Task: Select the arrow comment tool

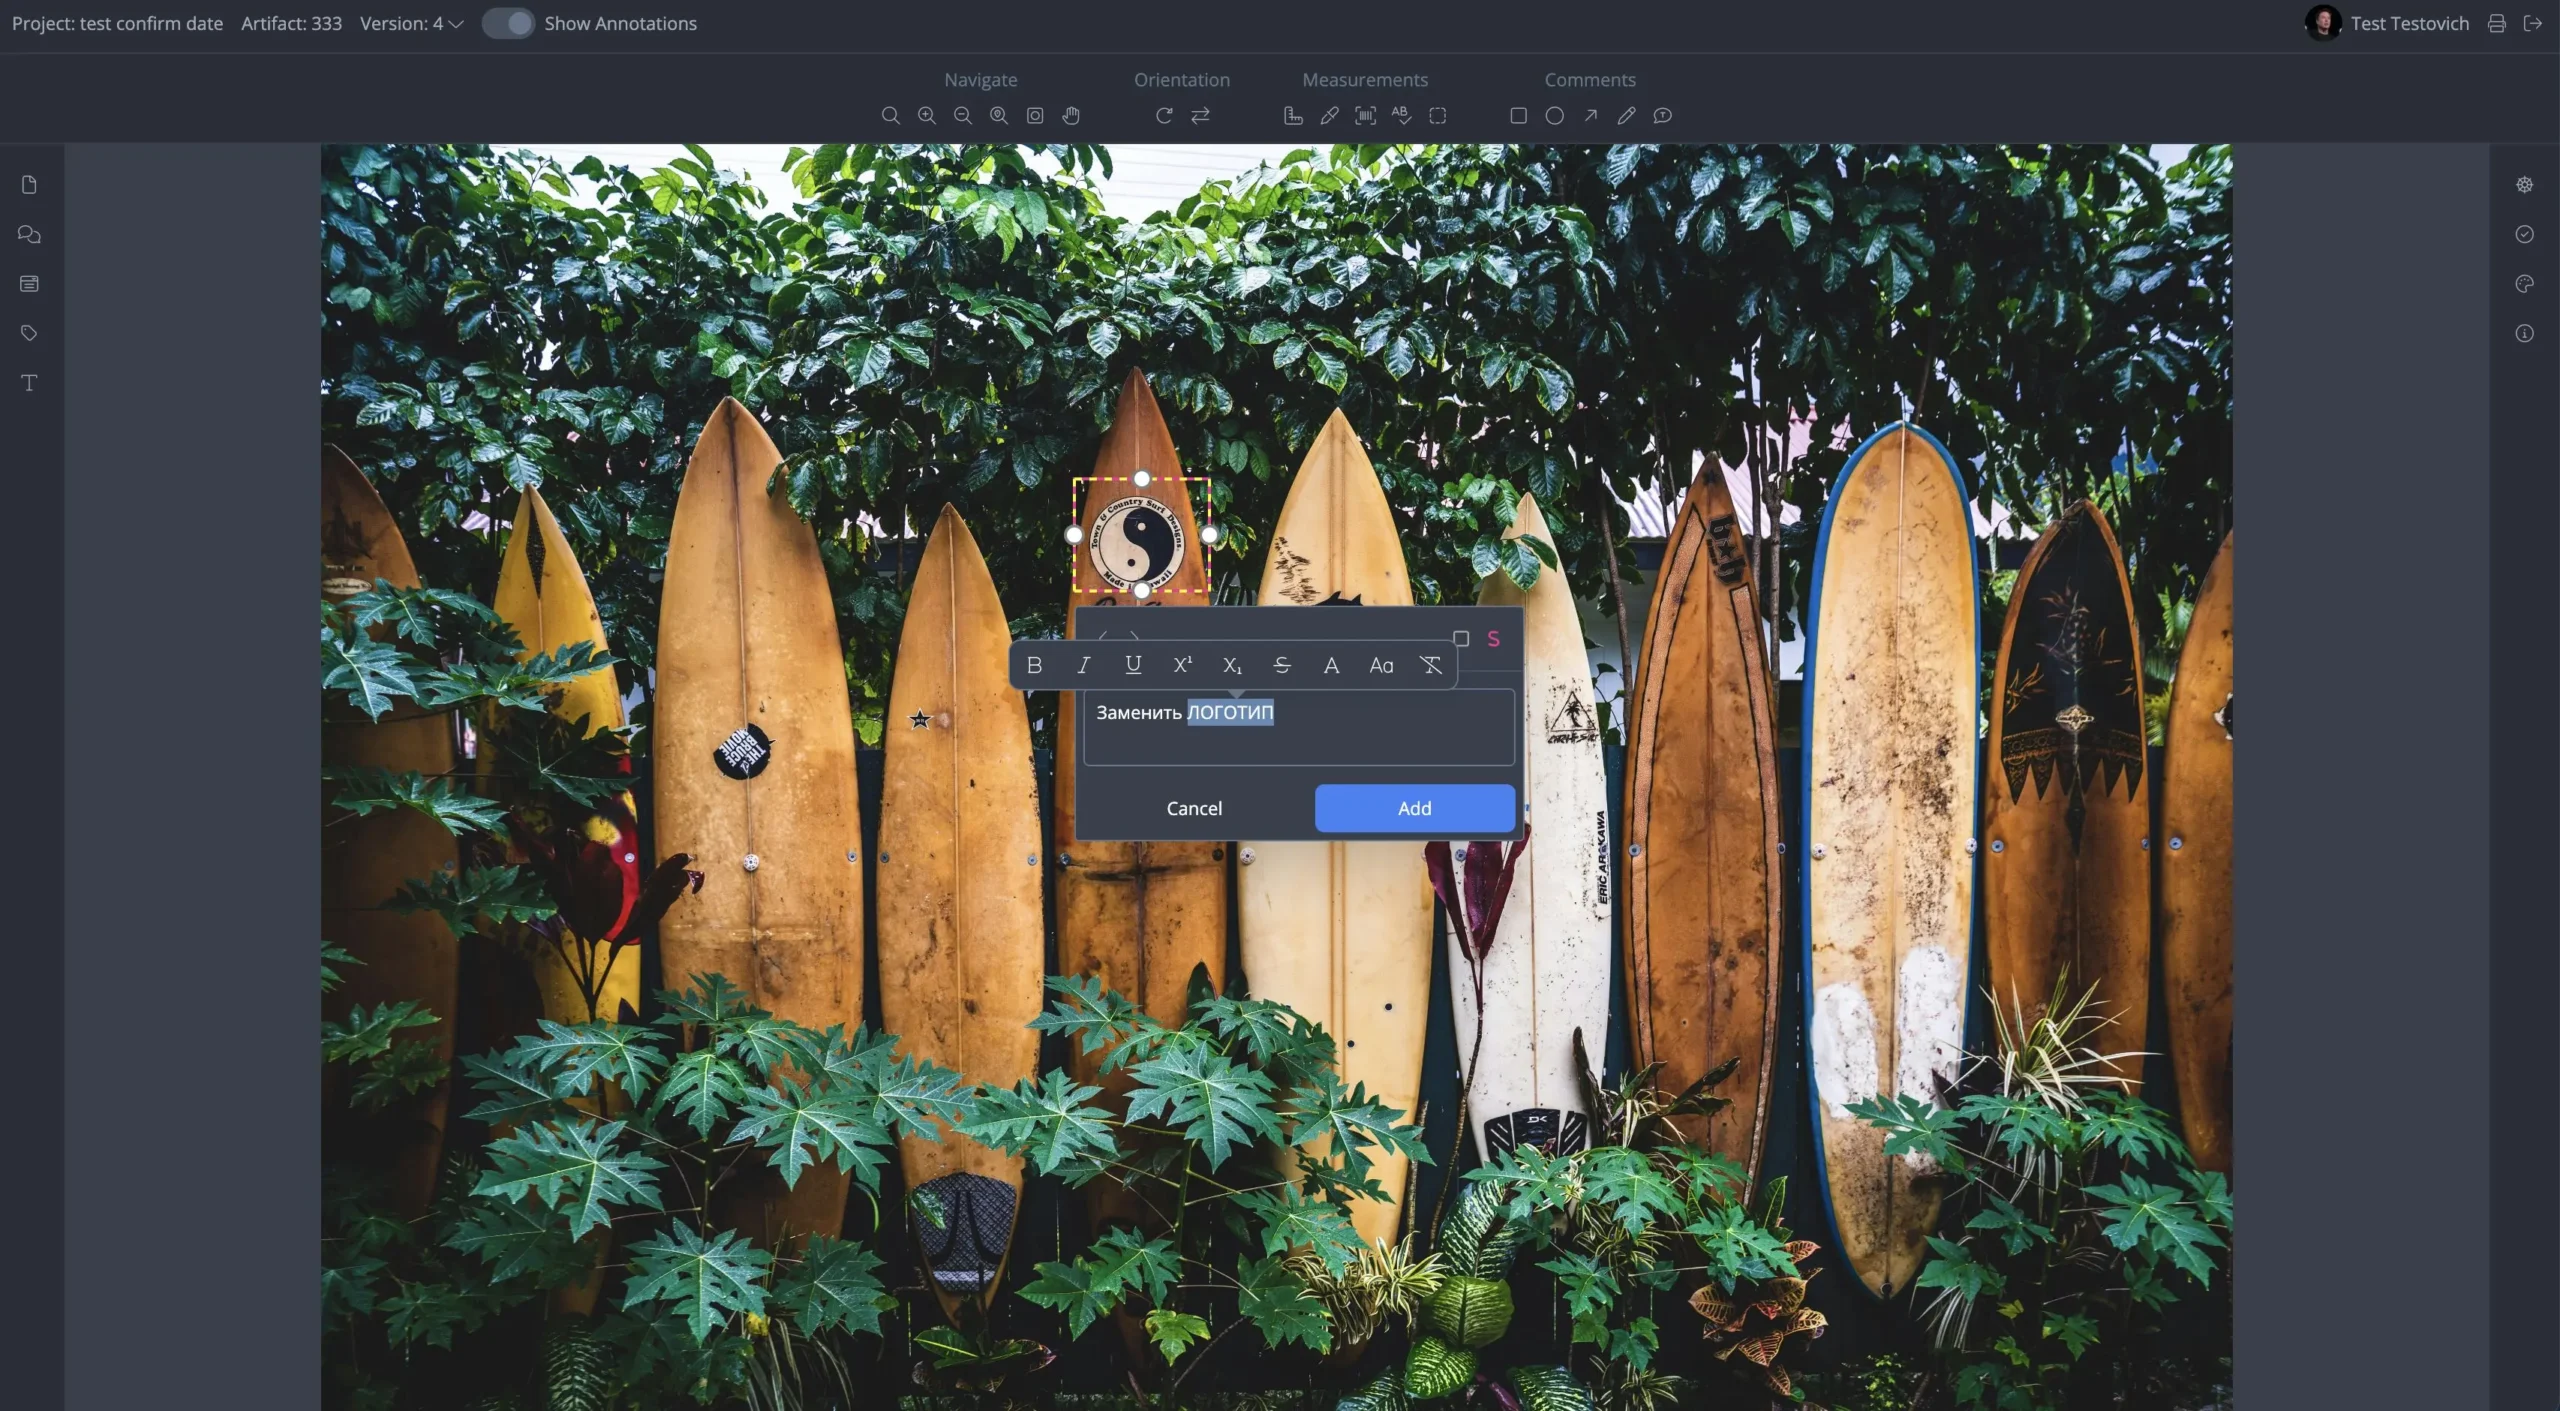Action: [x=1590, y=116]
